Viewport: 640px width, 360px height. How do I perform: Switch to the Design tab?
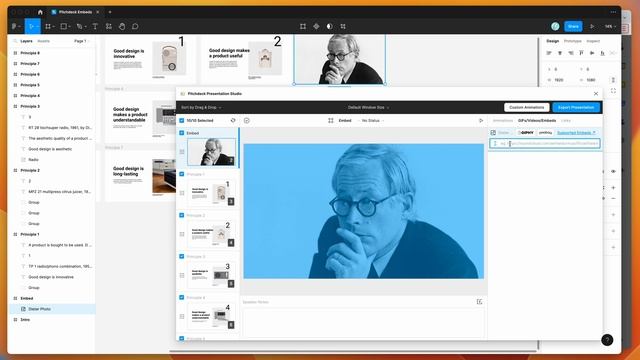coord(553,41)
